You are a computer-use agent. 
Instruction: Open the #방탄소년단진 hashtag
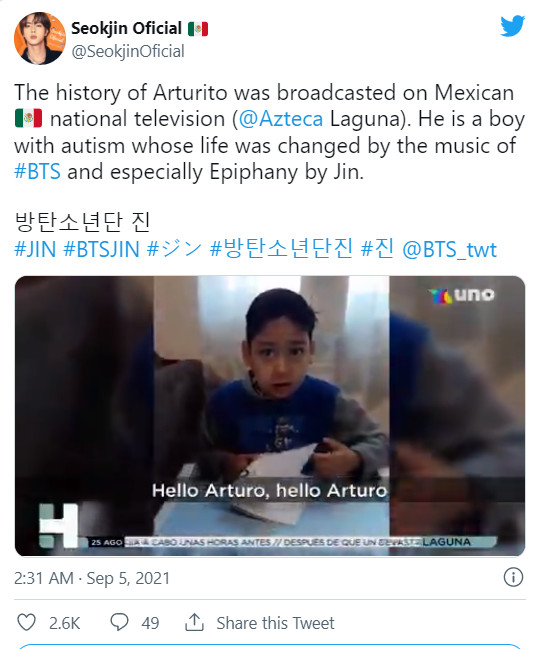point(281,250)
